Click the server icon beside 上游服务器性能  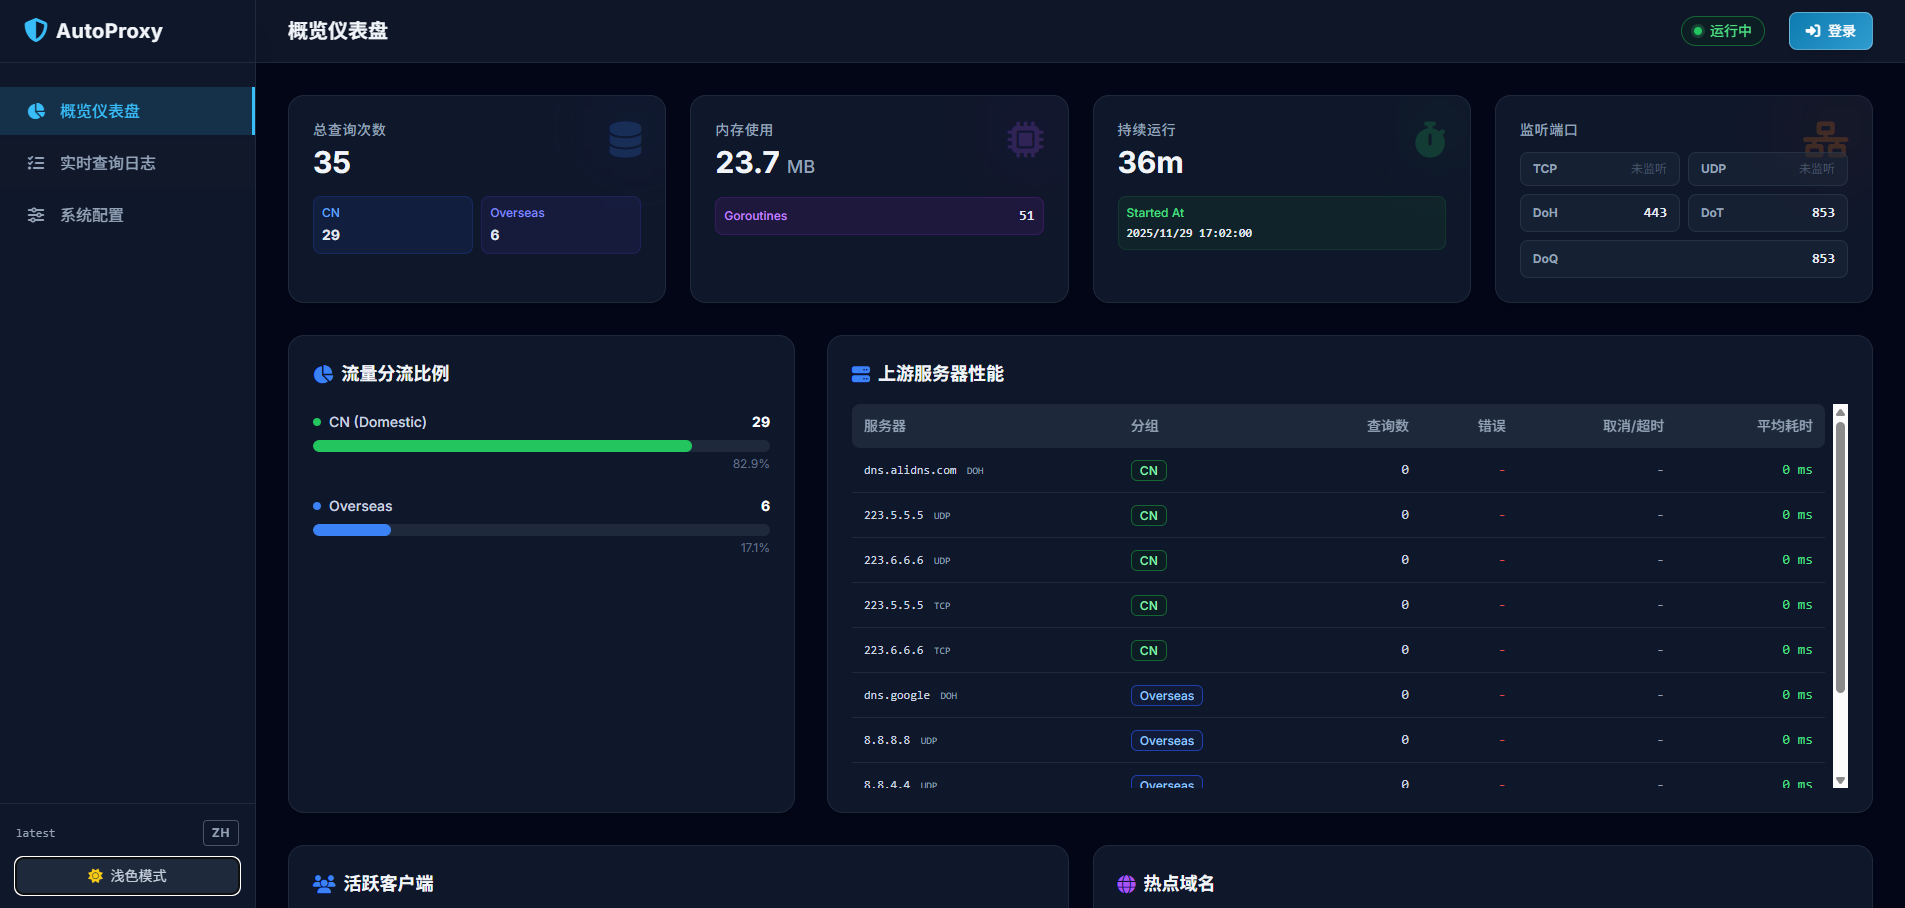(x=860, y=374)
